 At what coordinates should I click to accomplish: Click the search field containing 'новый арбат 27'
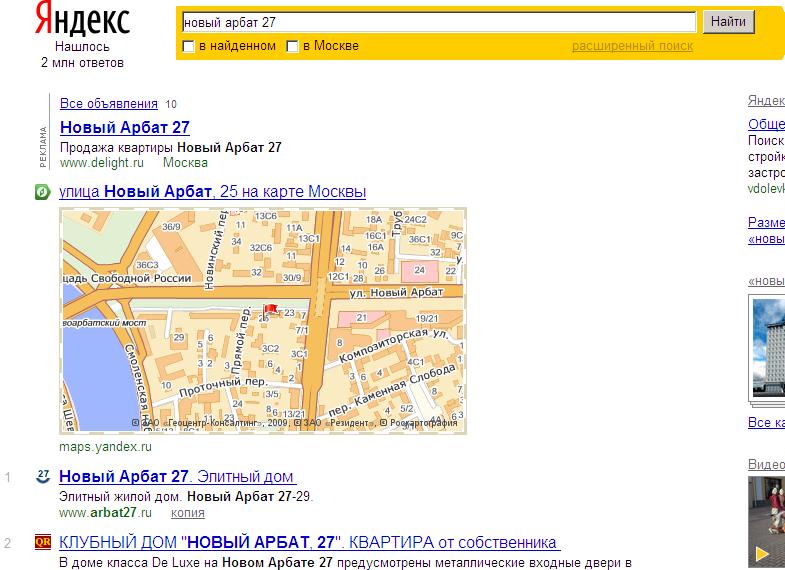[439, 22]
